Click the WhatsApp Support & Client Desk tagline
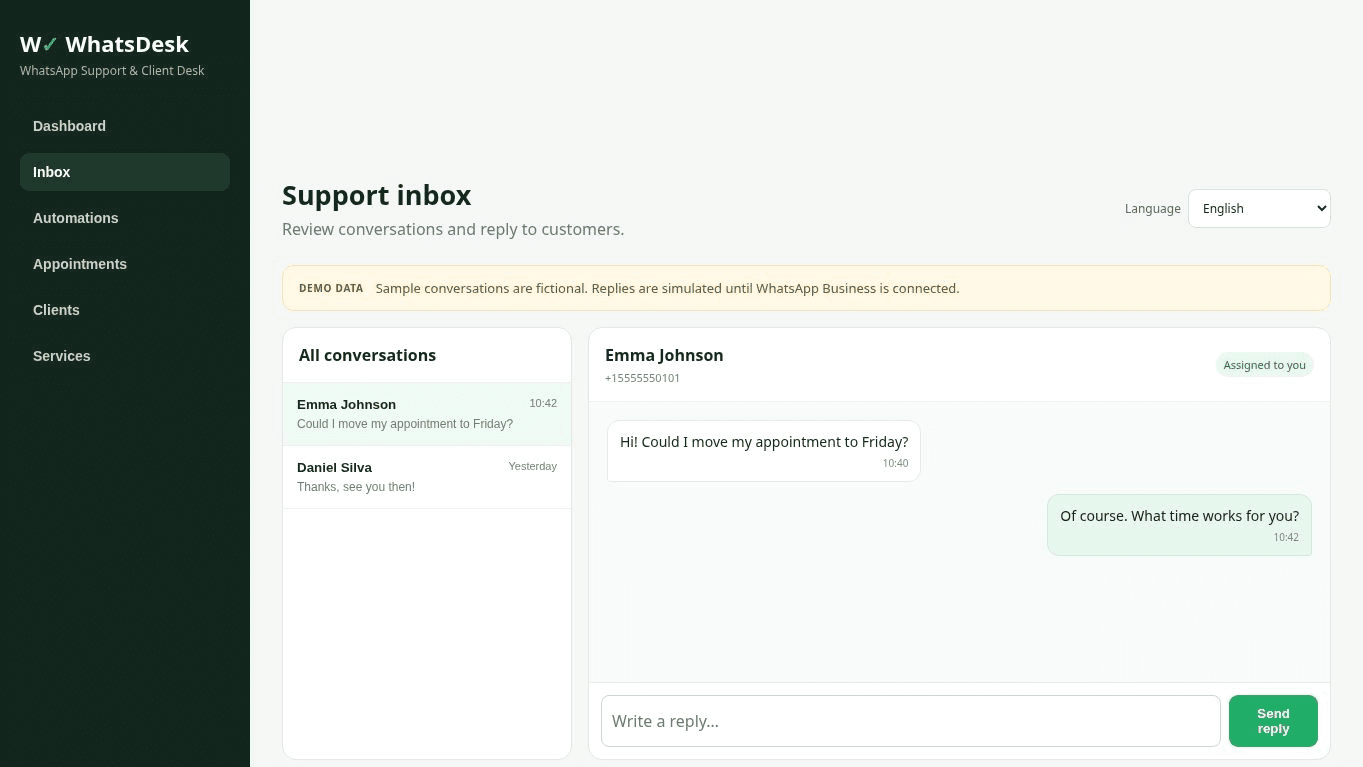The height and width of the screenshot is (767, 1363). [112, 71]
